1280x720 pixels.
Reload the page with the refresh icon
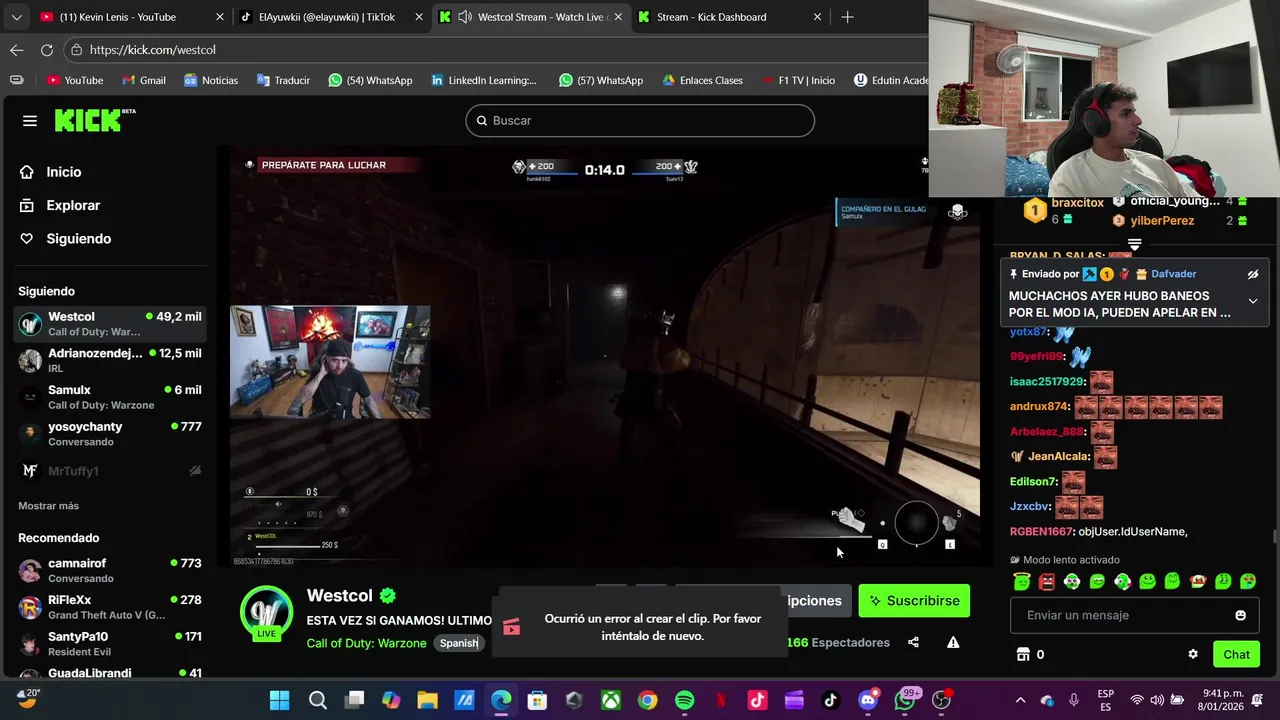47,50
